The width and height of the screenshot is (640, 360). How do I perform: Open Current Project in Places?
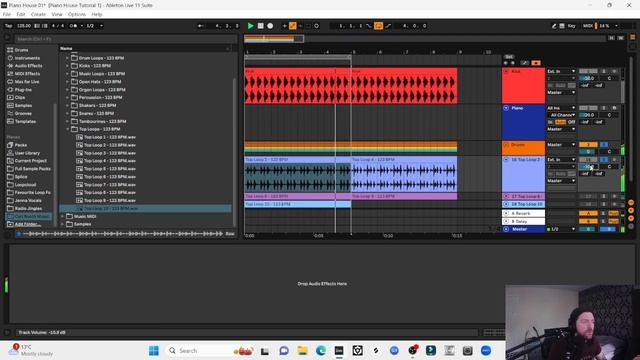click(31, 161)
